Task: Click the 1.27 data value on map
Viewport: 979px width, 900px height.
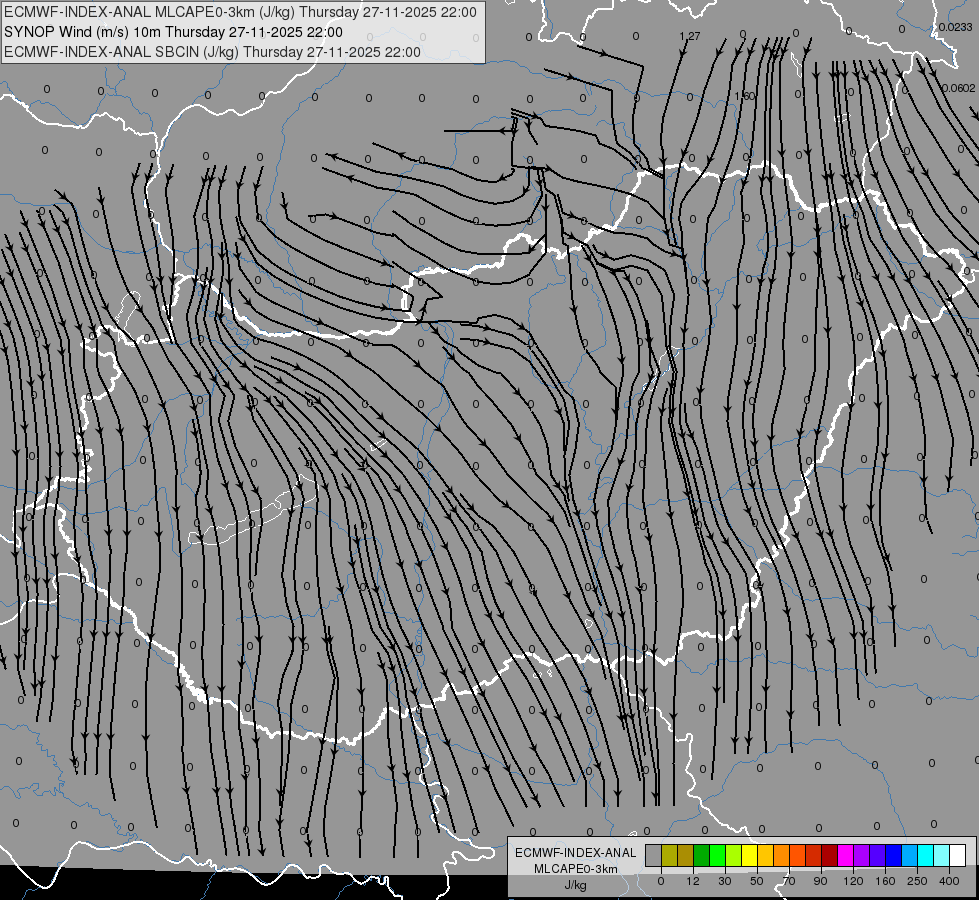Action: click(x=690, y=36)
